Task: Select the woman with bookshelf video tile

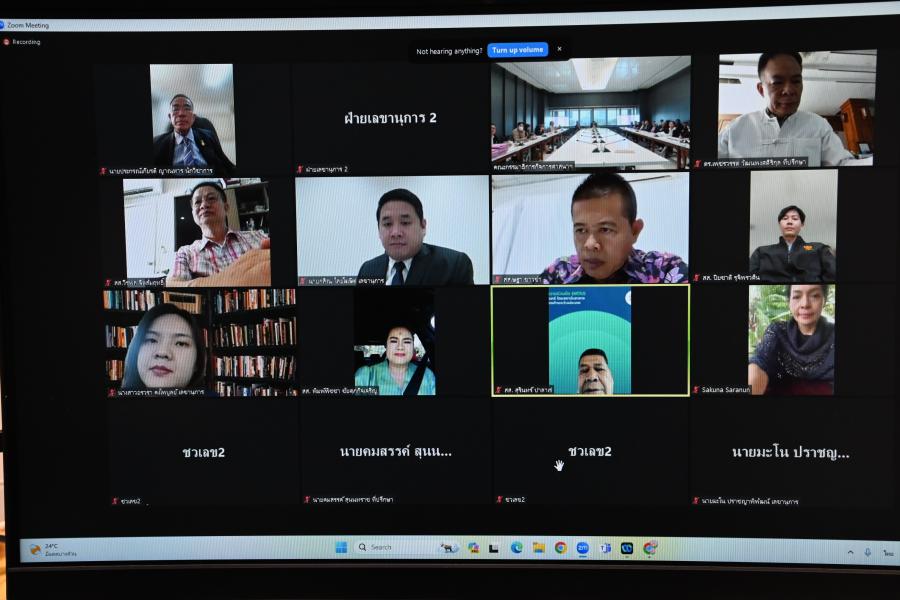Action: pos(200,340)
